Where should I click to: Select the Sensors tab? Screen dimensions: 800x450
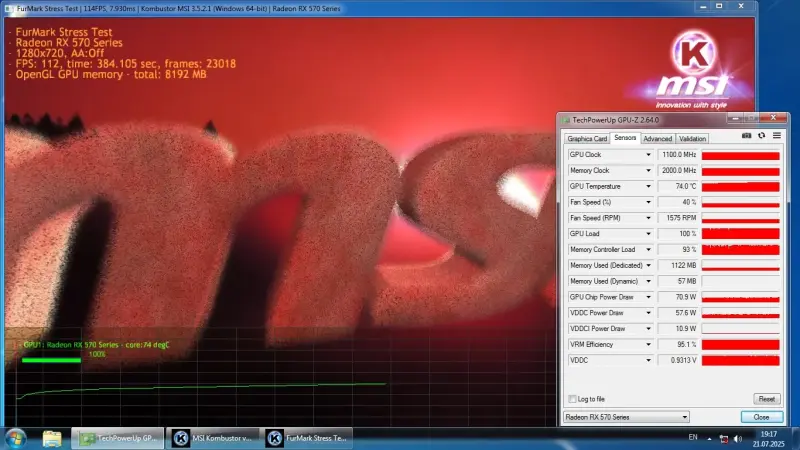point(625,138)
